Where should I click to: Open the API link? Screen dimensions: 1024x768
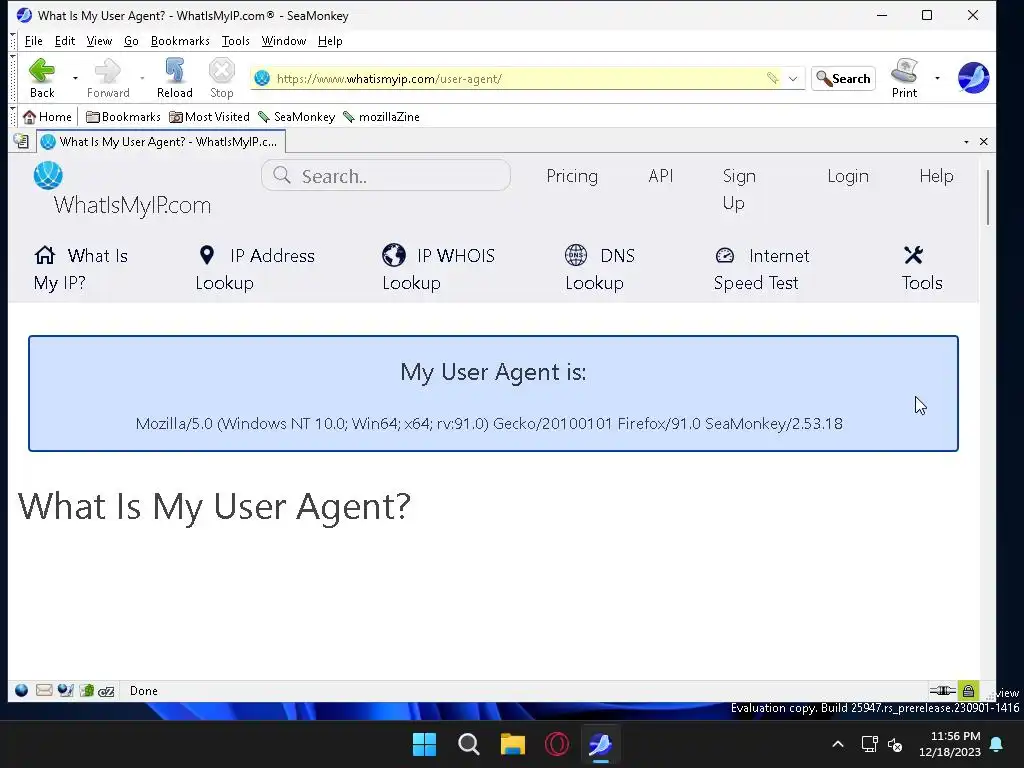pyautogui.click(x=660, y=176)
